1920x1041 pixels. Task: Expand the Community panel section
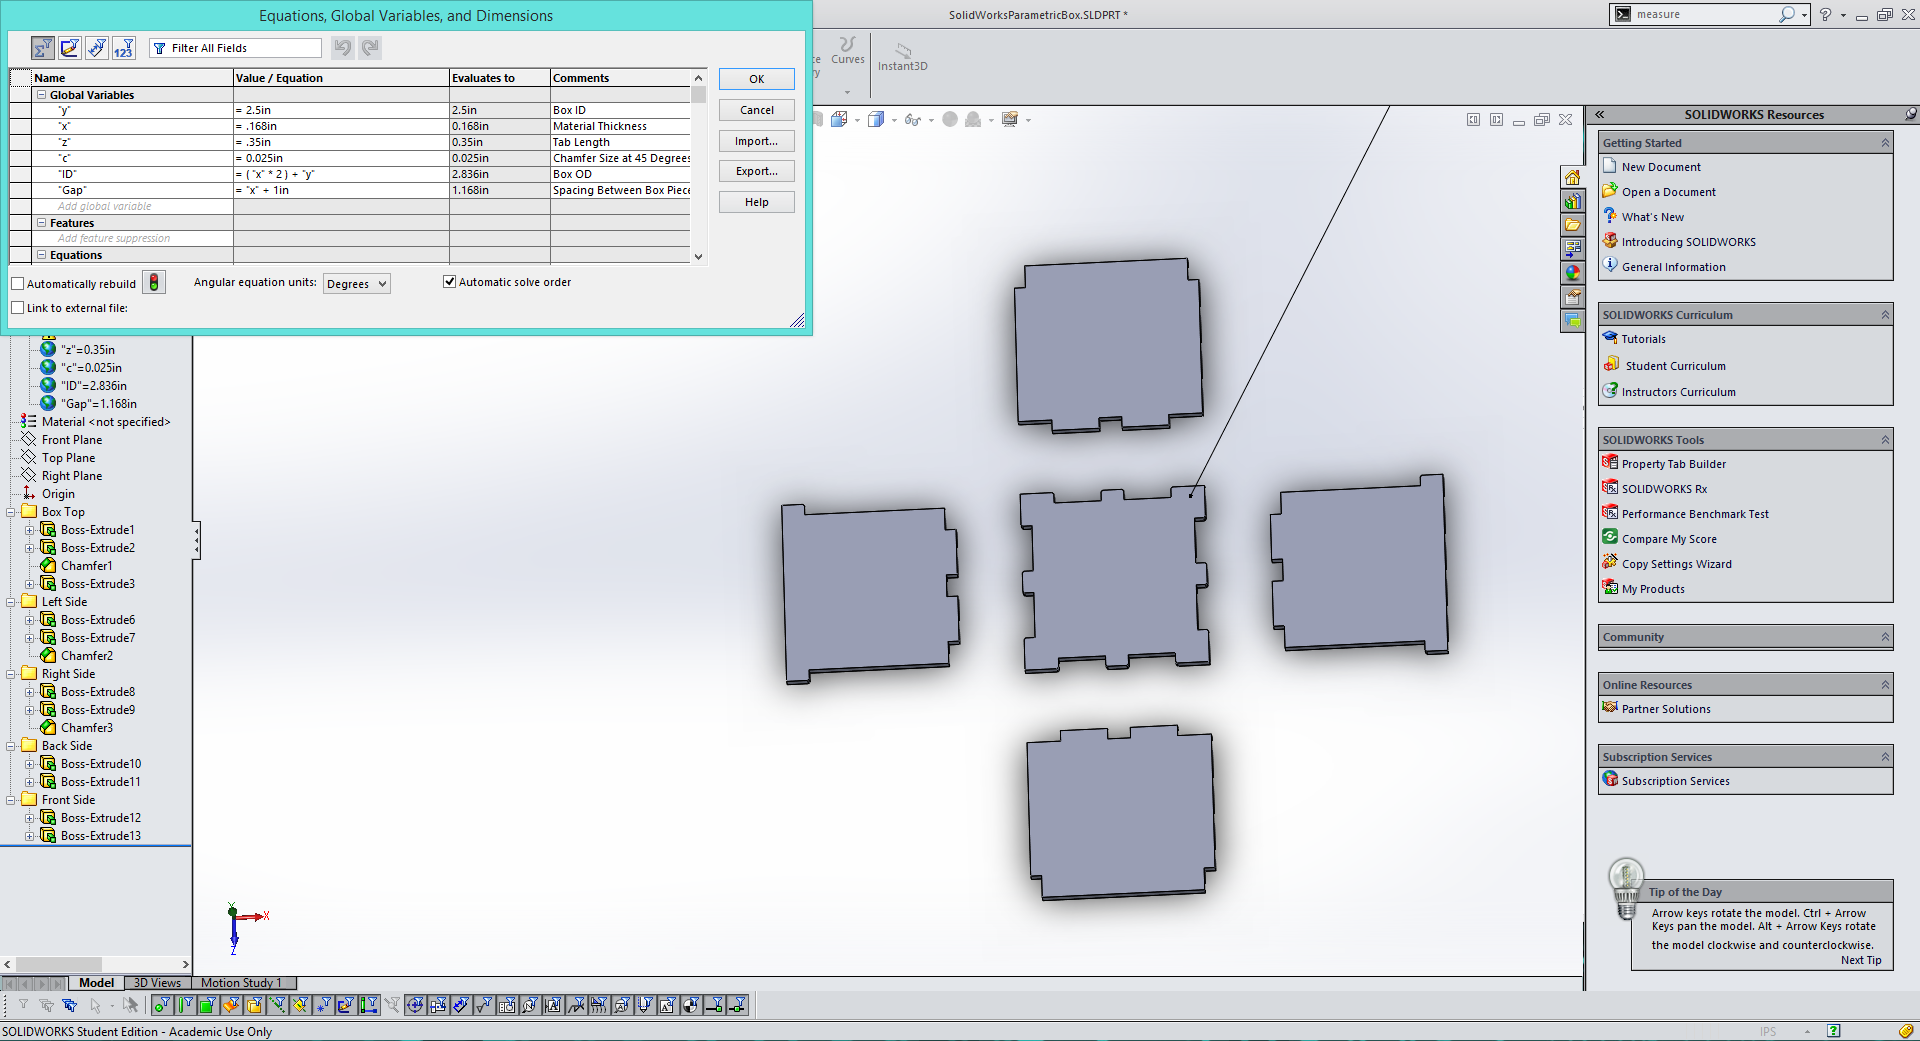coord(1885,637)
